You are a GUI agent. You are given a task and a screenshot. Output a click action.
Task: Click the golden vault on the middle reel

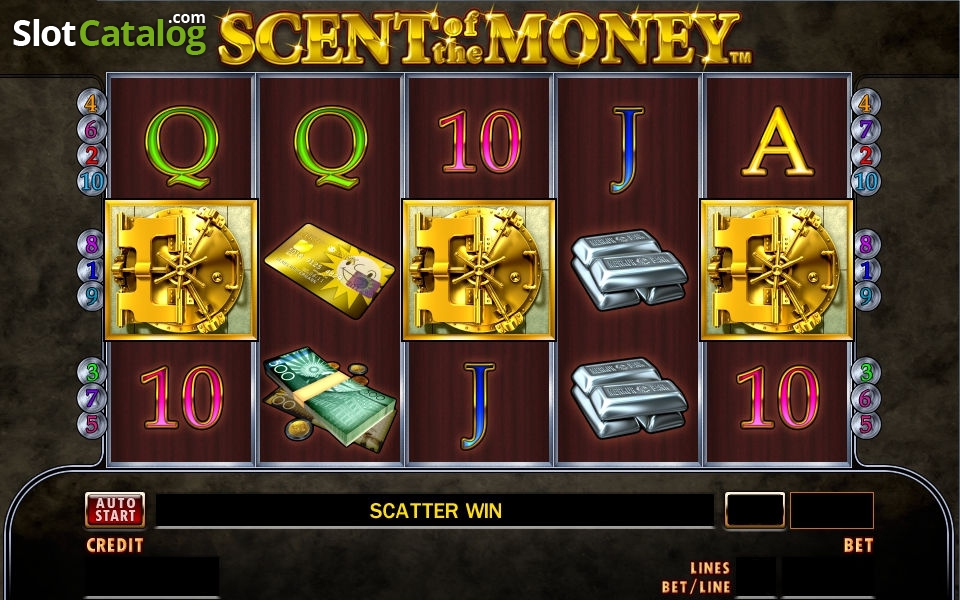pos(478,269)
